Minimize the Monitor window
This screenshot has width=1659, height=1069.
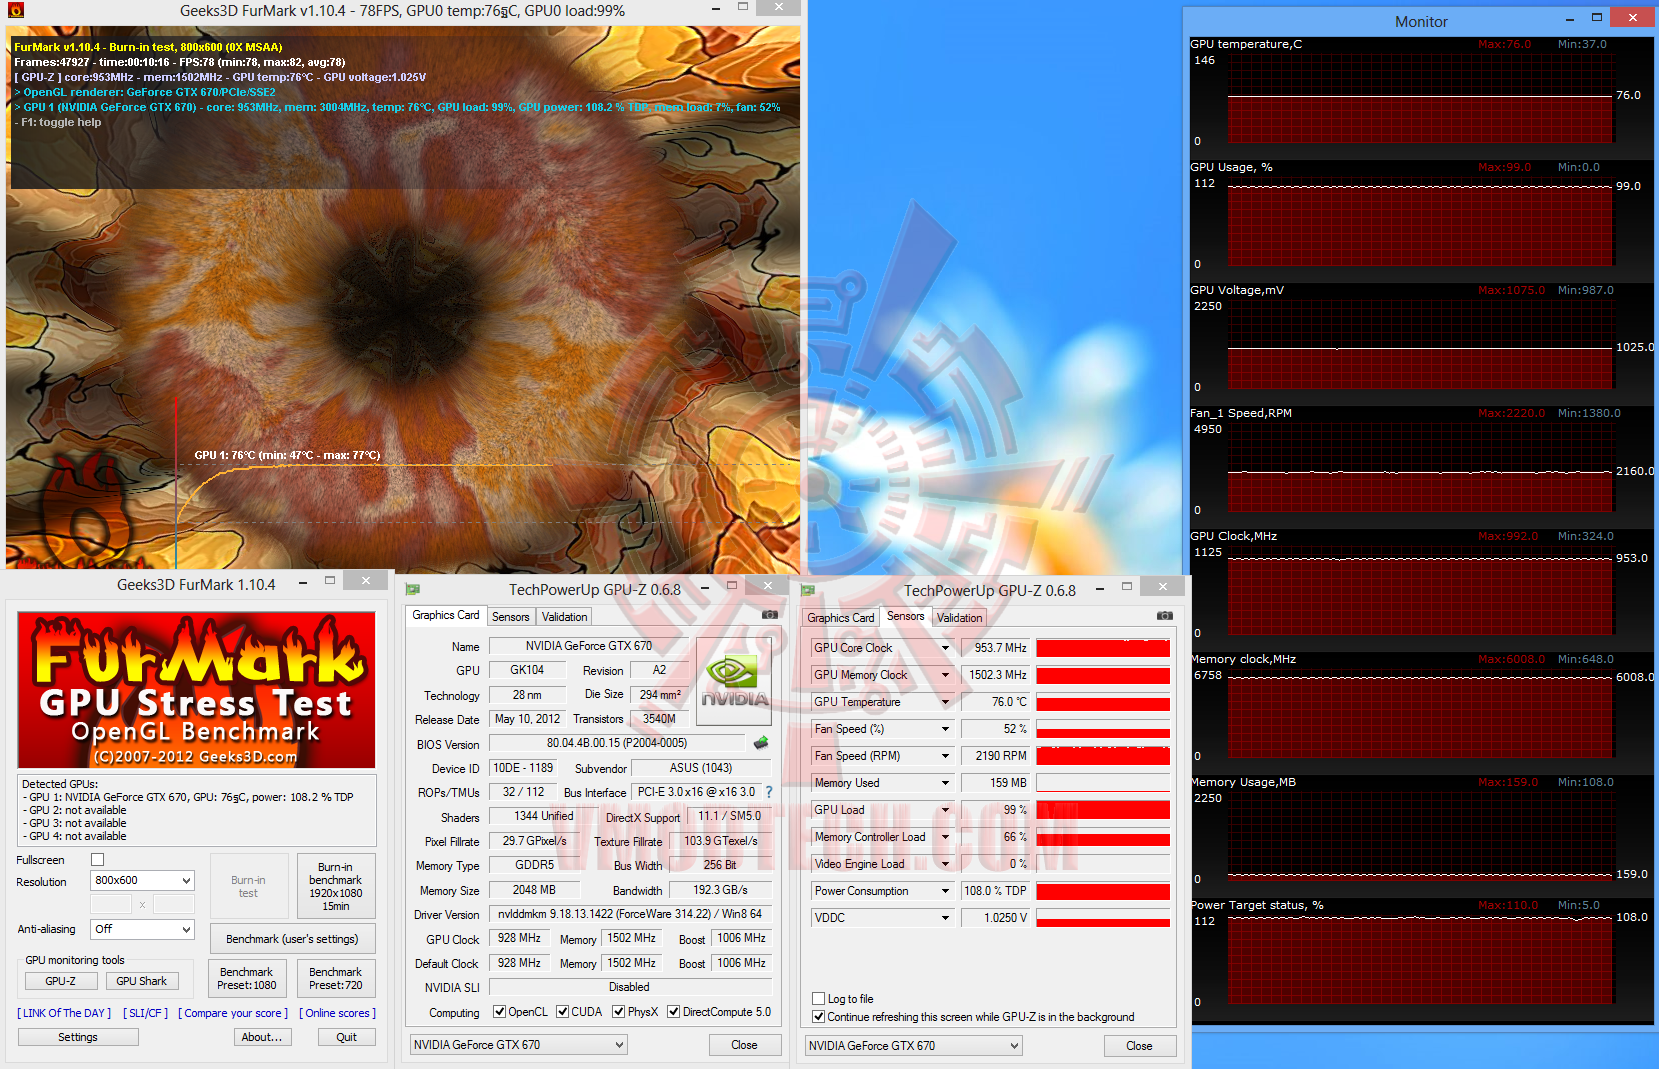[1569, 19]
